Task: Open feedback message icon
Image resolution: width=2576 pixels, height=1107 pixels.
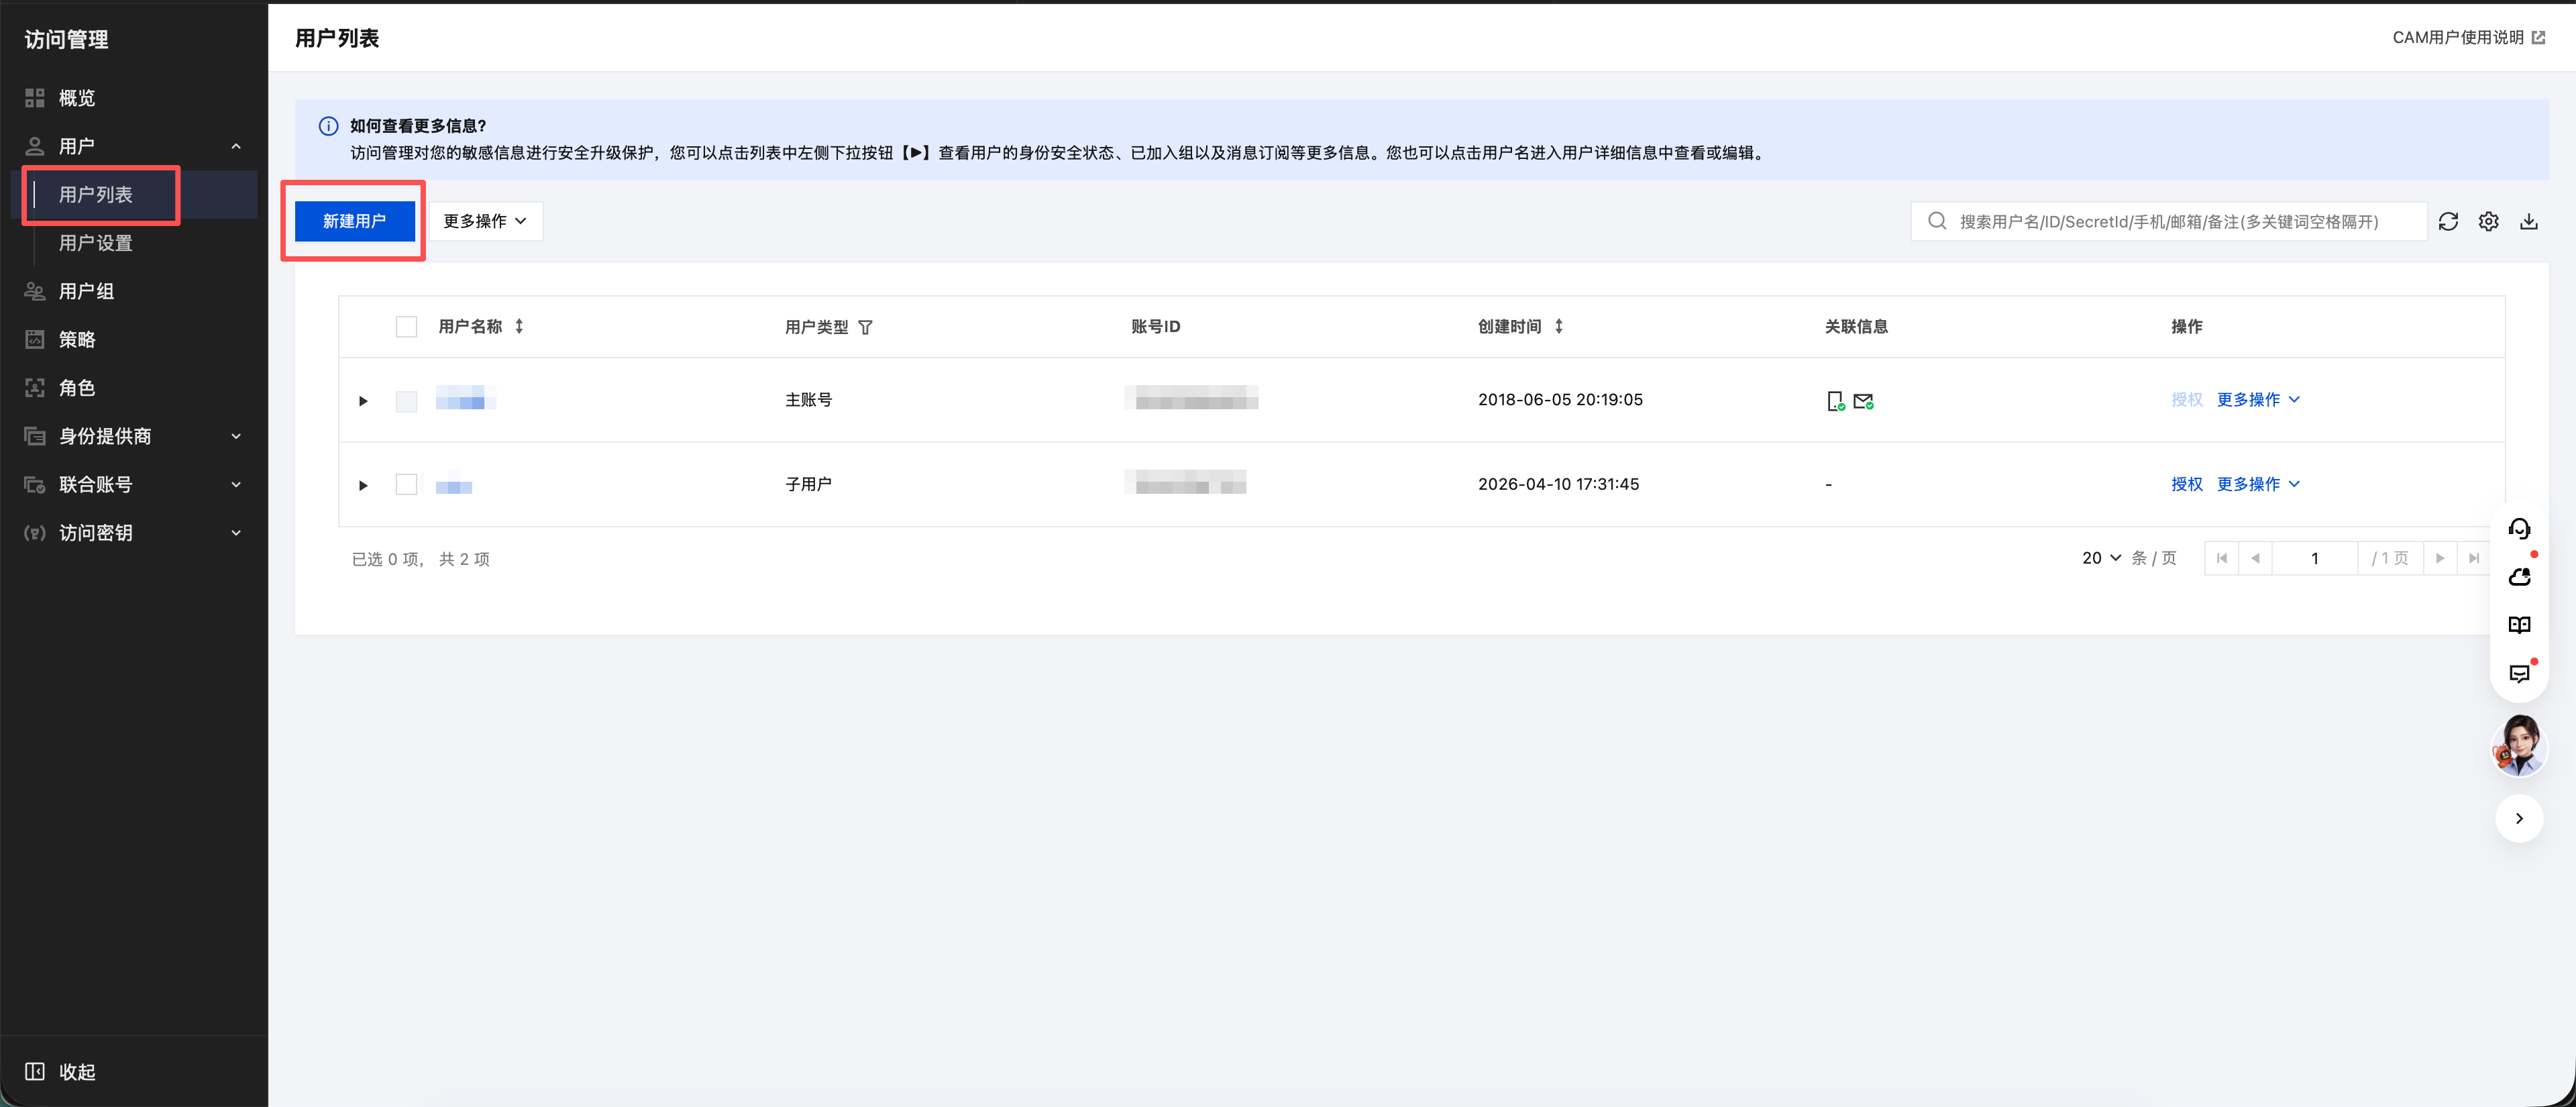Action: 2518,673
